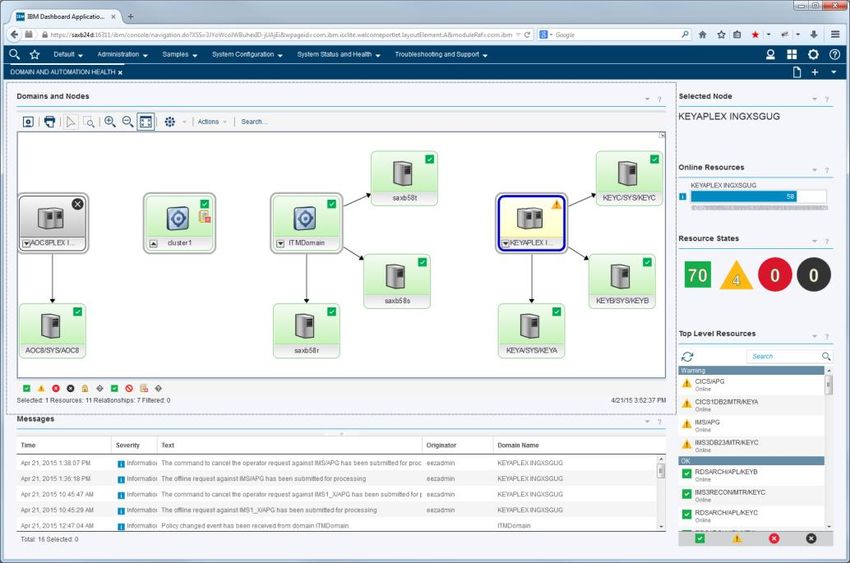Click the select-all topology icon in toolbar
The image size is (850, 563).
click(x=28, y=122)
